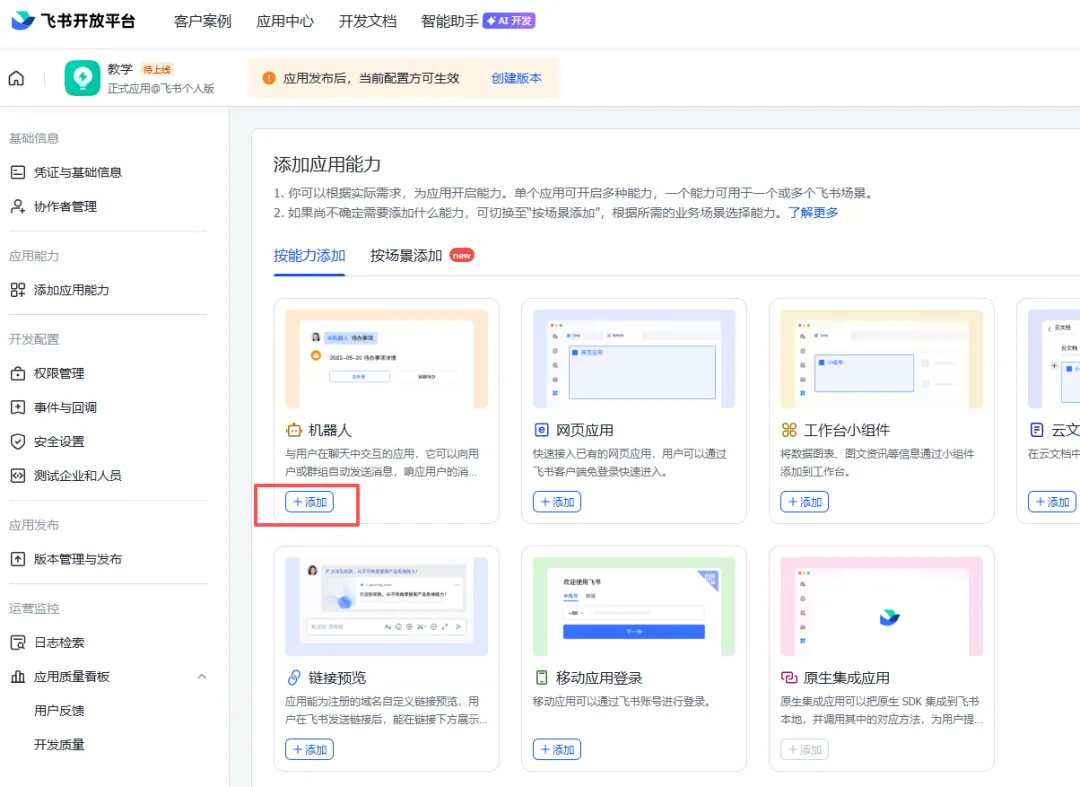Open 应用中心 in top navigation
1080x787 pixels.
pyautogui.click(x=285, y=21)
